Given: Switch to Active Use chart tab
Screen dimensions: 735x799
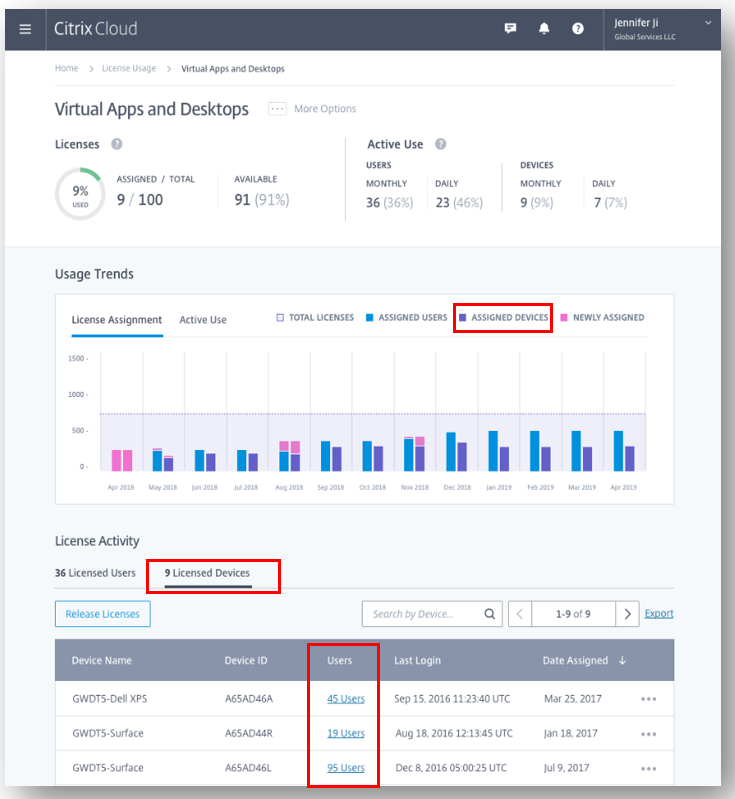Looking at the screenshot, I should pyautogui.click(x=203, y=320).
